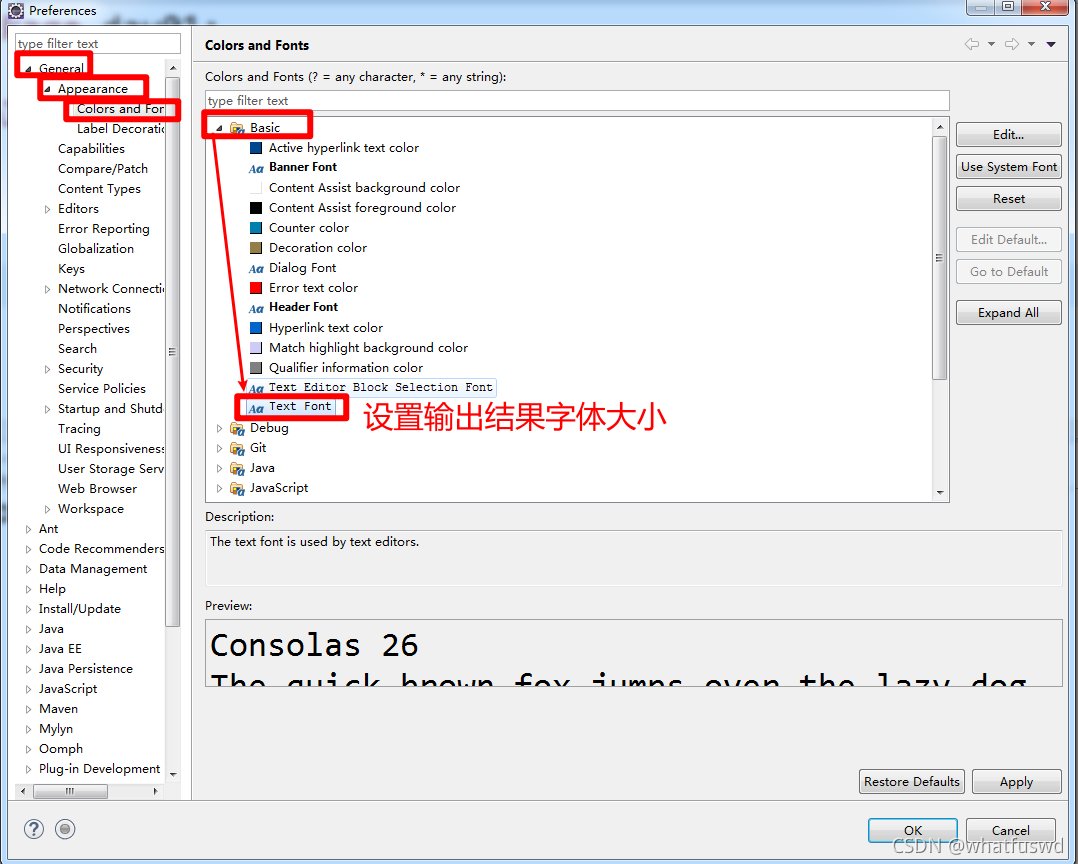Select the Error text color red swatch
1078x864 pixels.
coord(256,288)
